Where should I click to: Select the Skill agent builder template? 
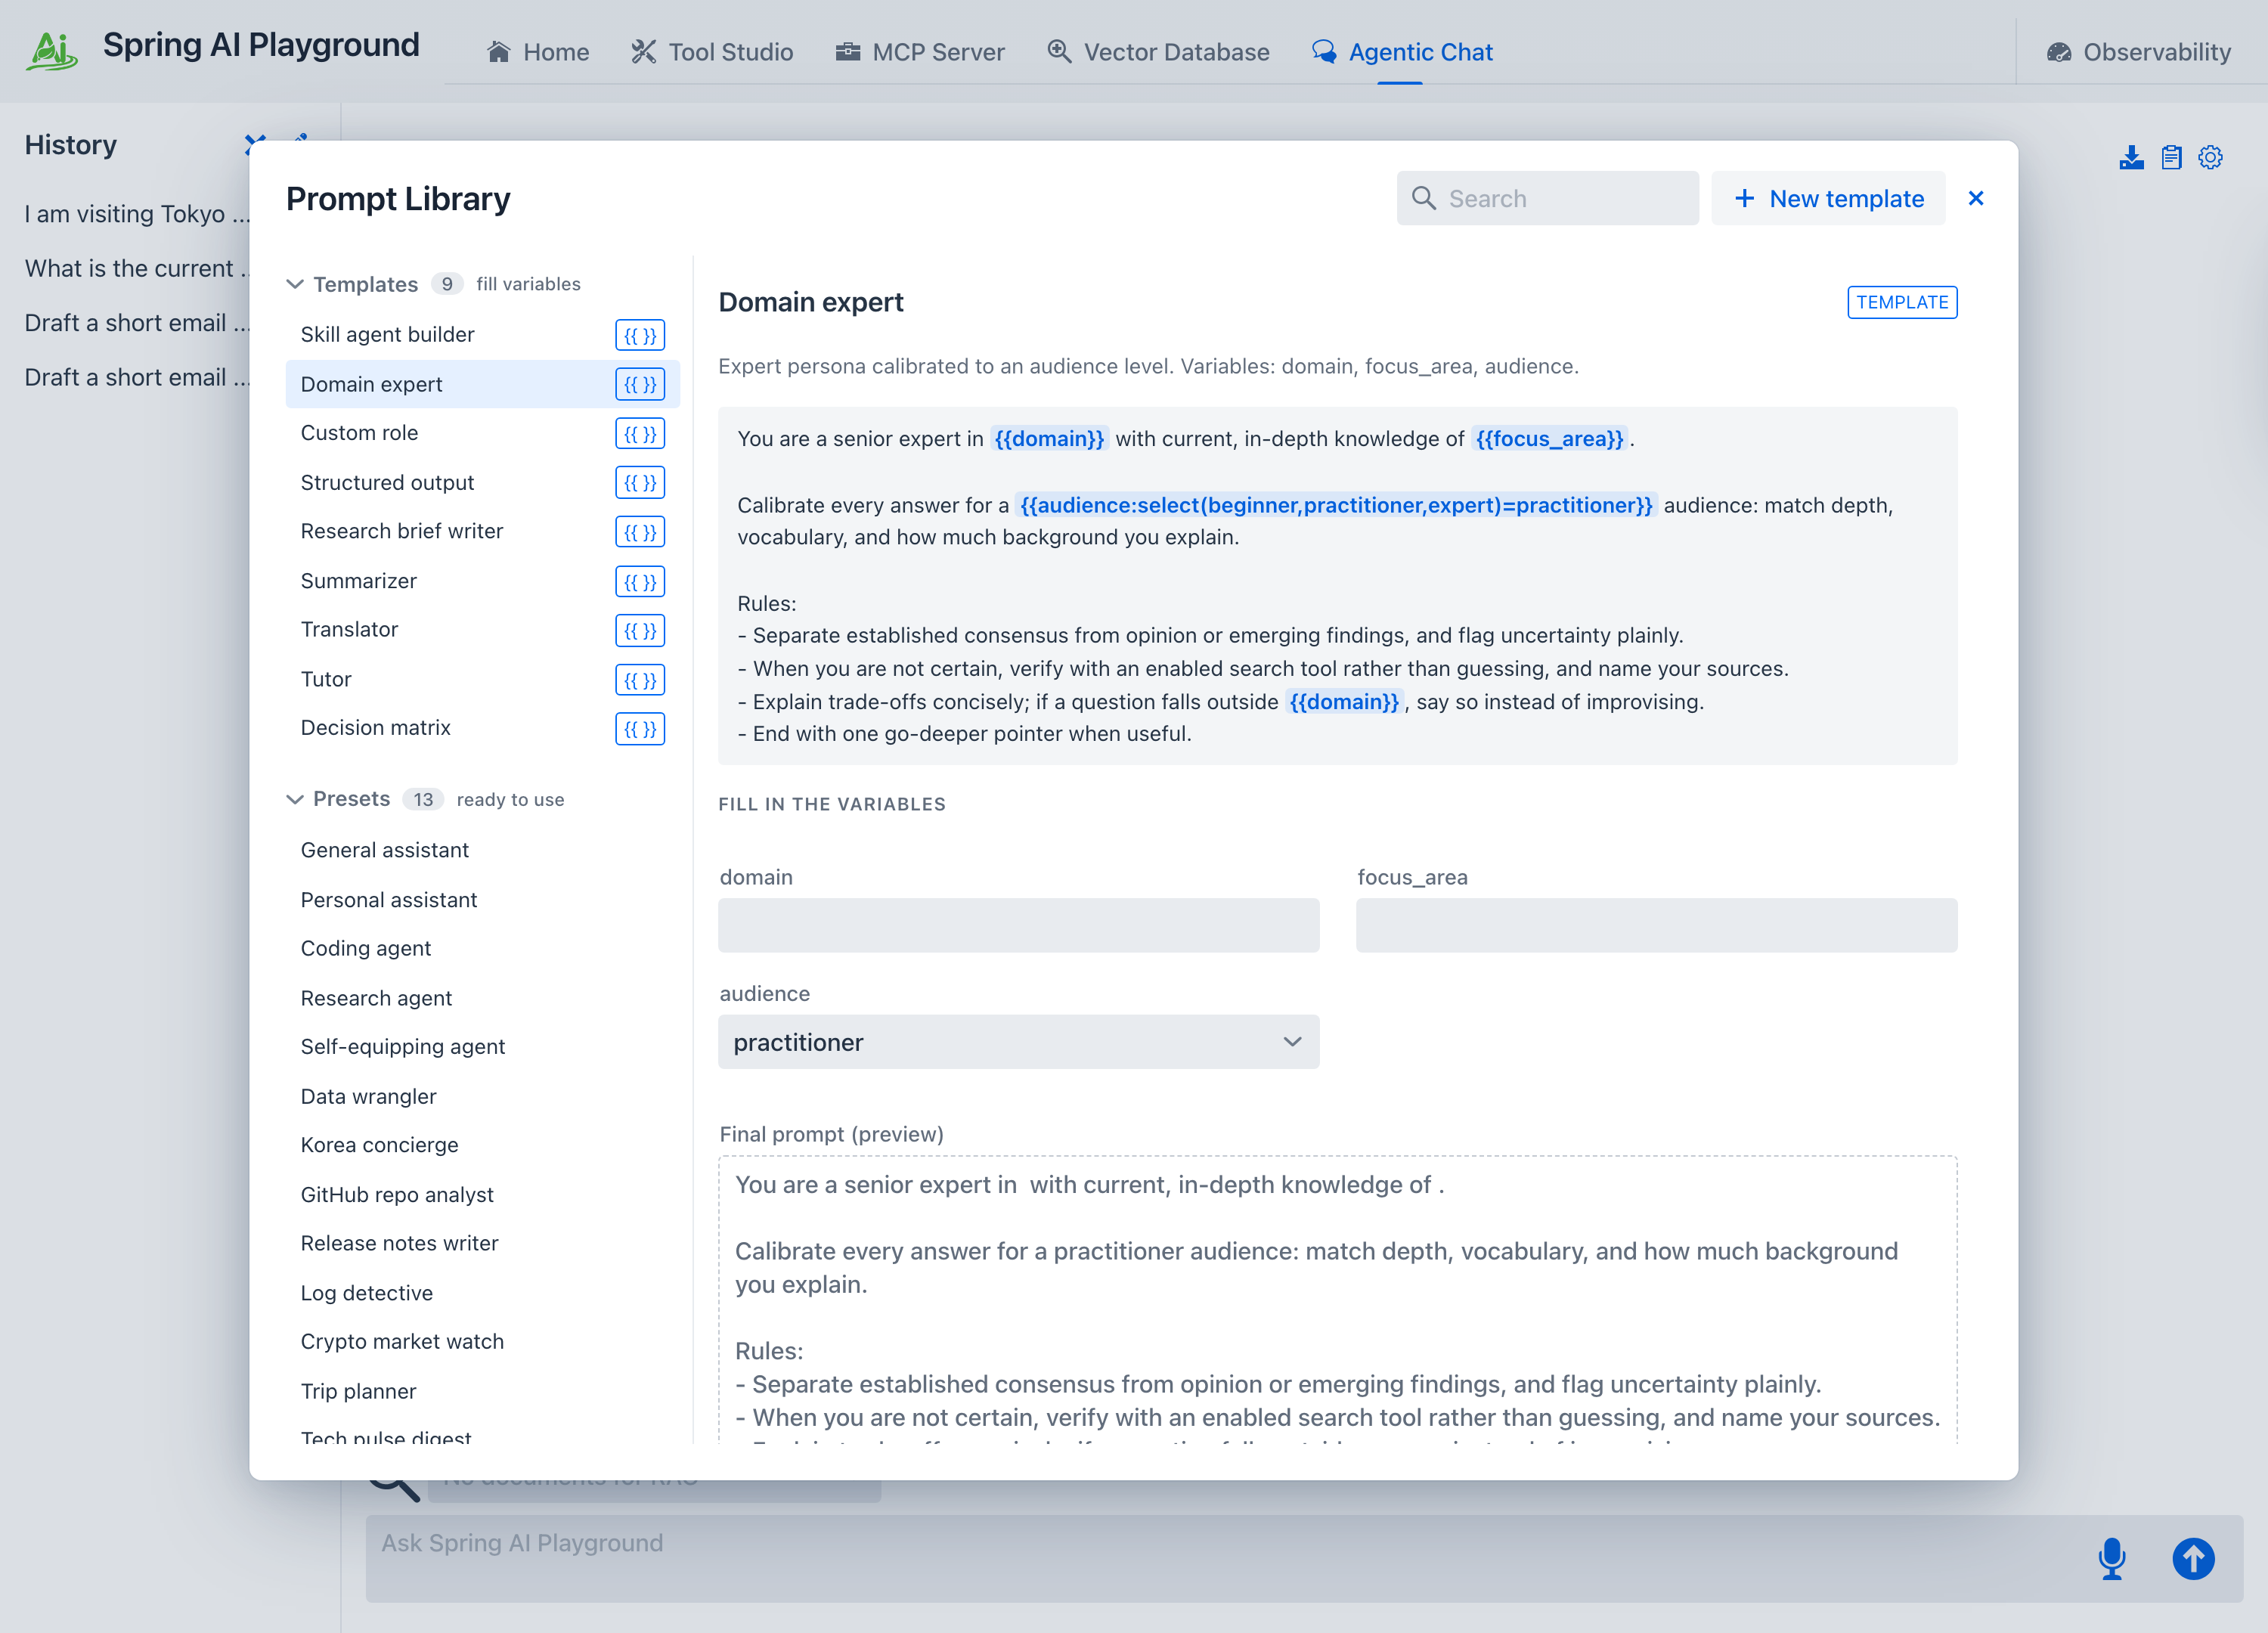point(483,335)
